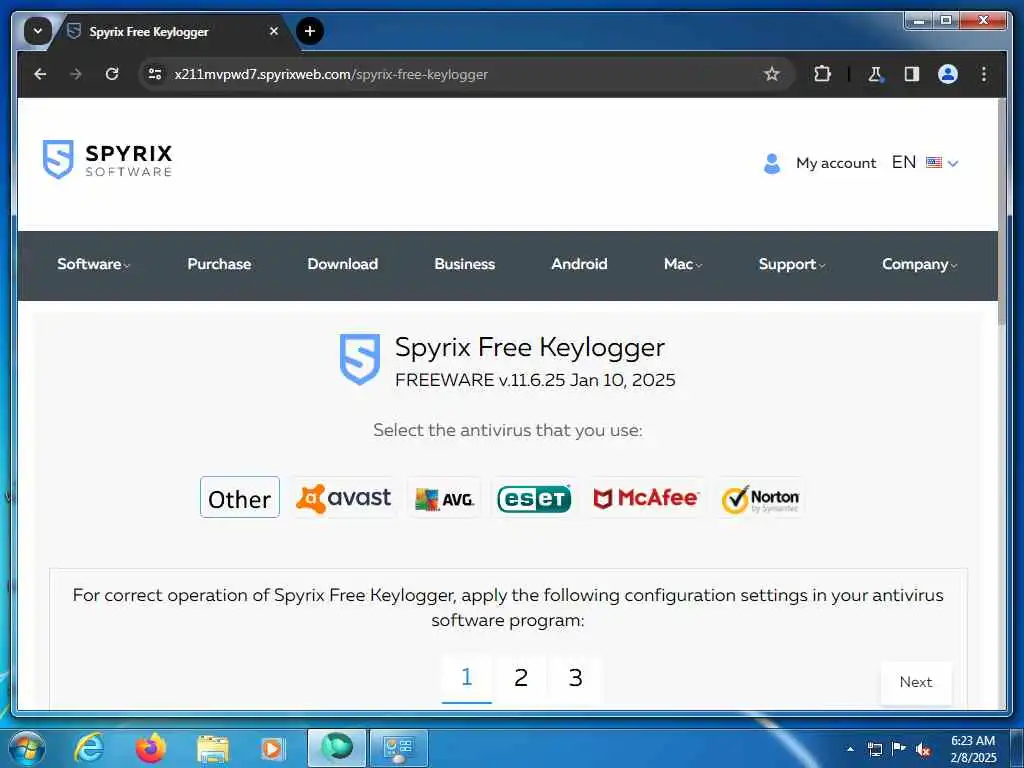Click the page vertical scrollbar thumb

point(1002,210)
